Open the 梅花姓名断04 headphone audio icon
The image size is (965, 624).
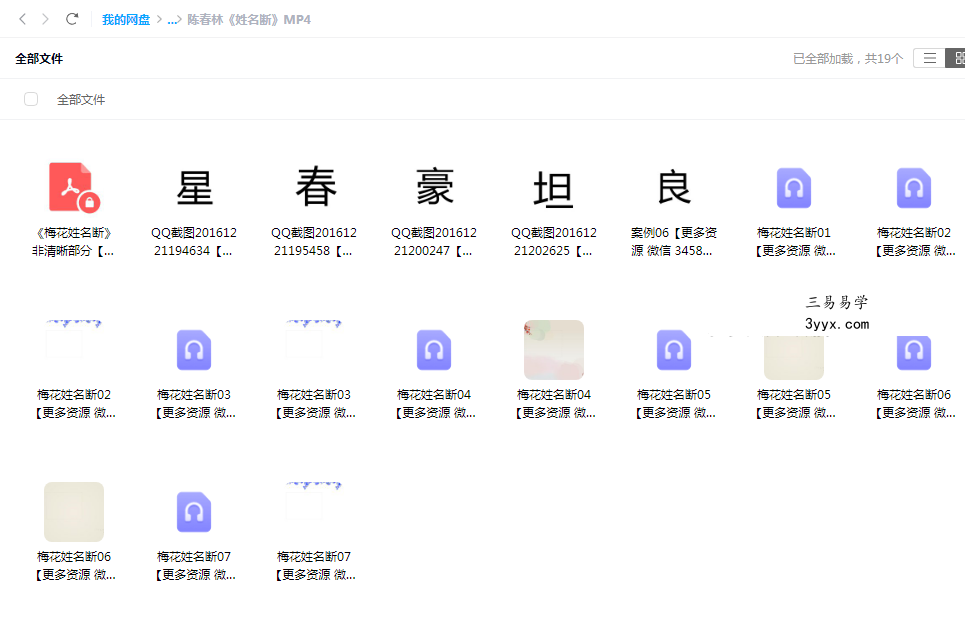(x=434, y=350)
